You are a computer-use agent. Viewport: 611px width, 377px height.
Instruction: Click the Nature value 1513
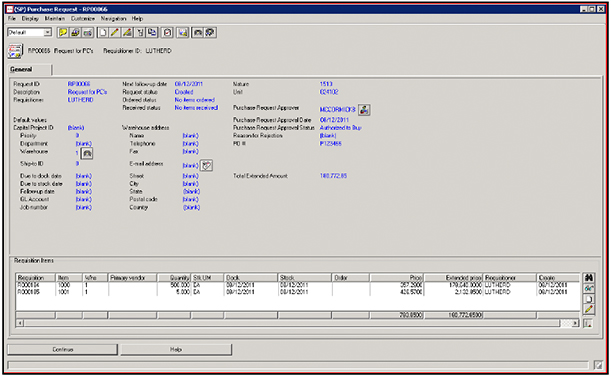pos(326,84)
